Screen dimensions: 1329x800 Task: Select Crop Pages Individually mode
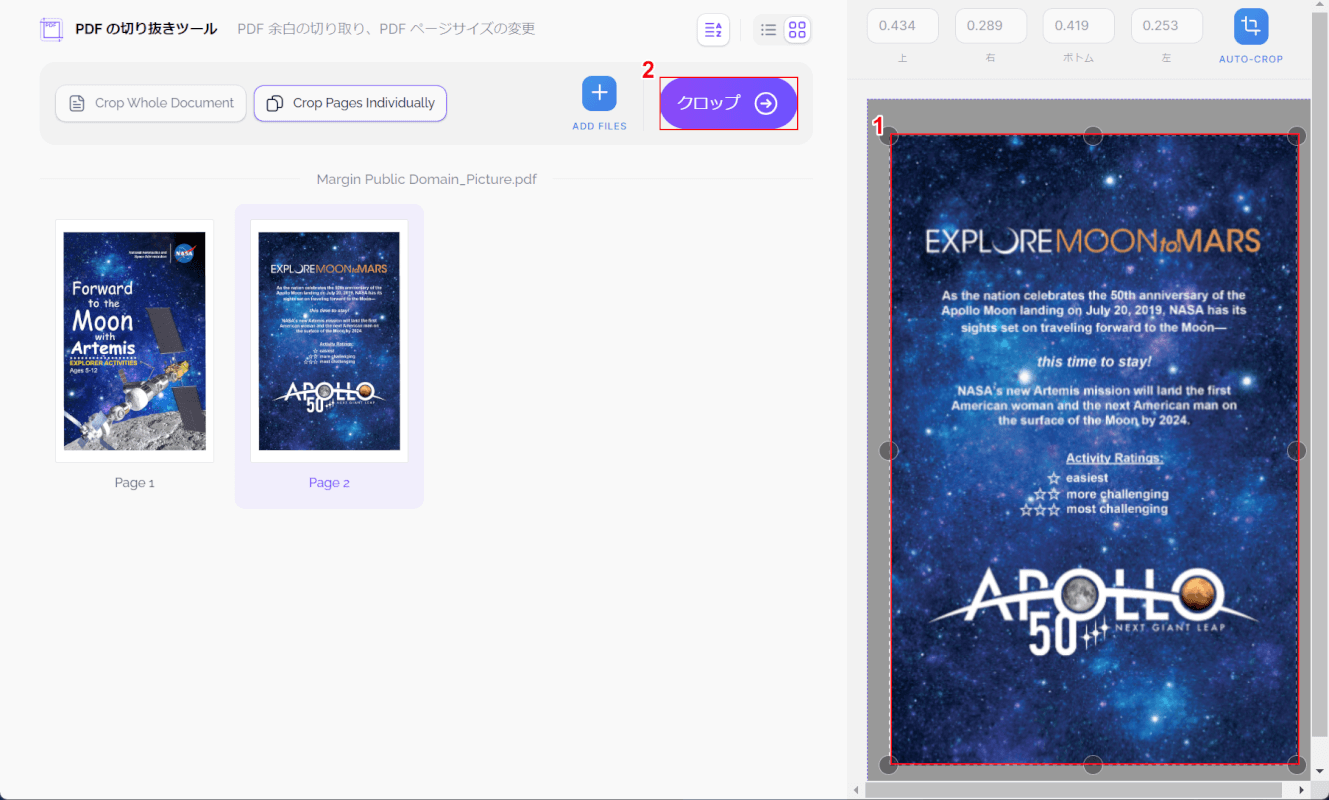(350, 103)
